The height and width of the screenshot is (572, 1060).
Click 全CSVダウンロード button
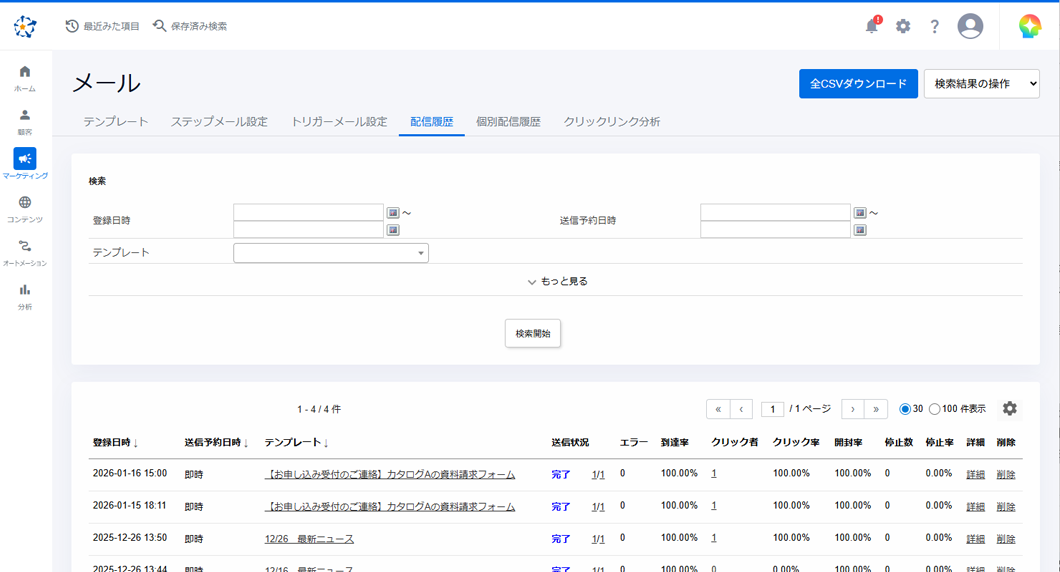tap(859, 84)
